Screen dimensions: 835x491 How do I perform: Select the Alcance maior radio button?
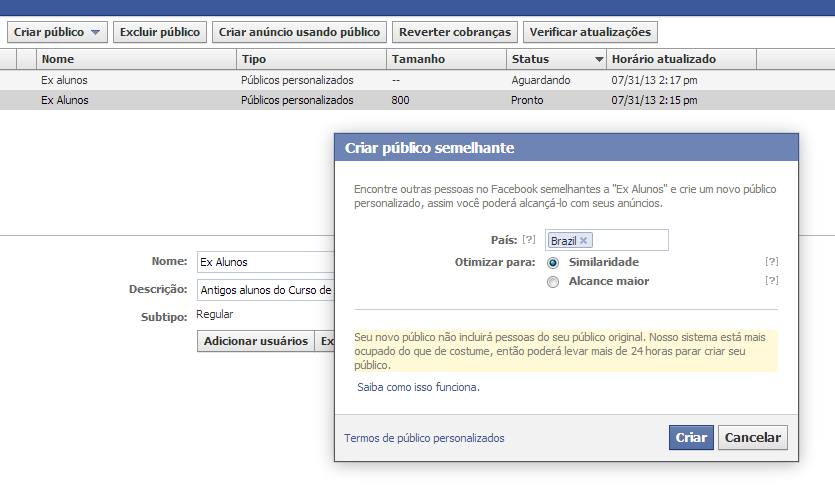click(x=553, y=282)
